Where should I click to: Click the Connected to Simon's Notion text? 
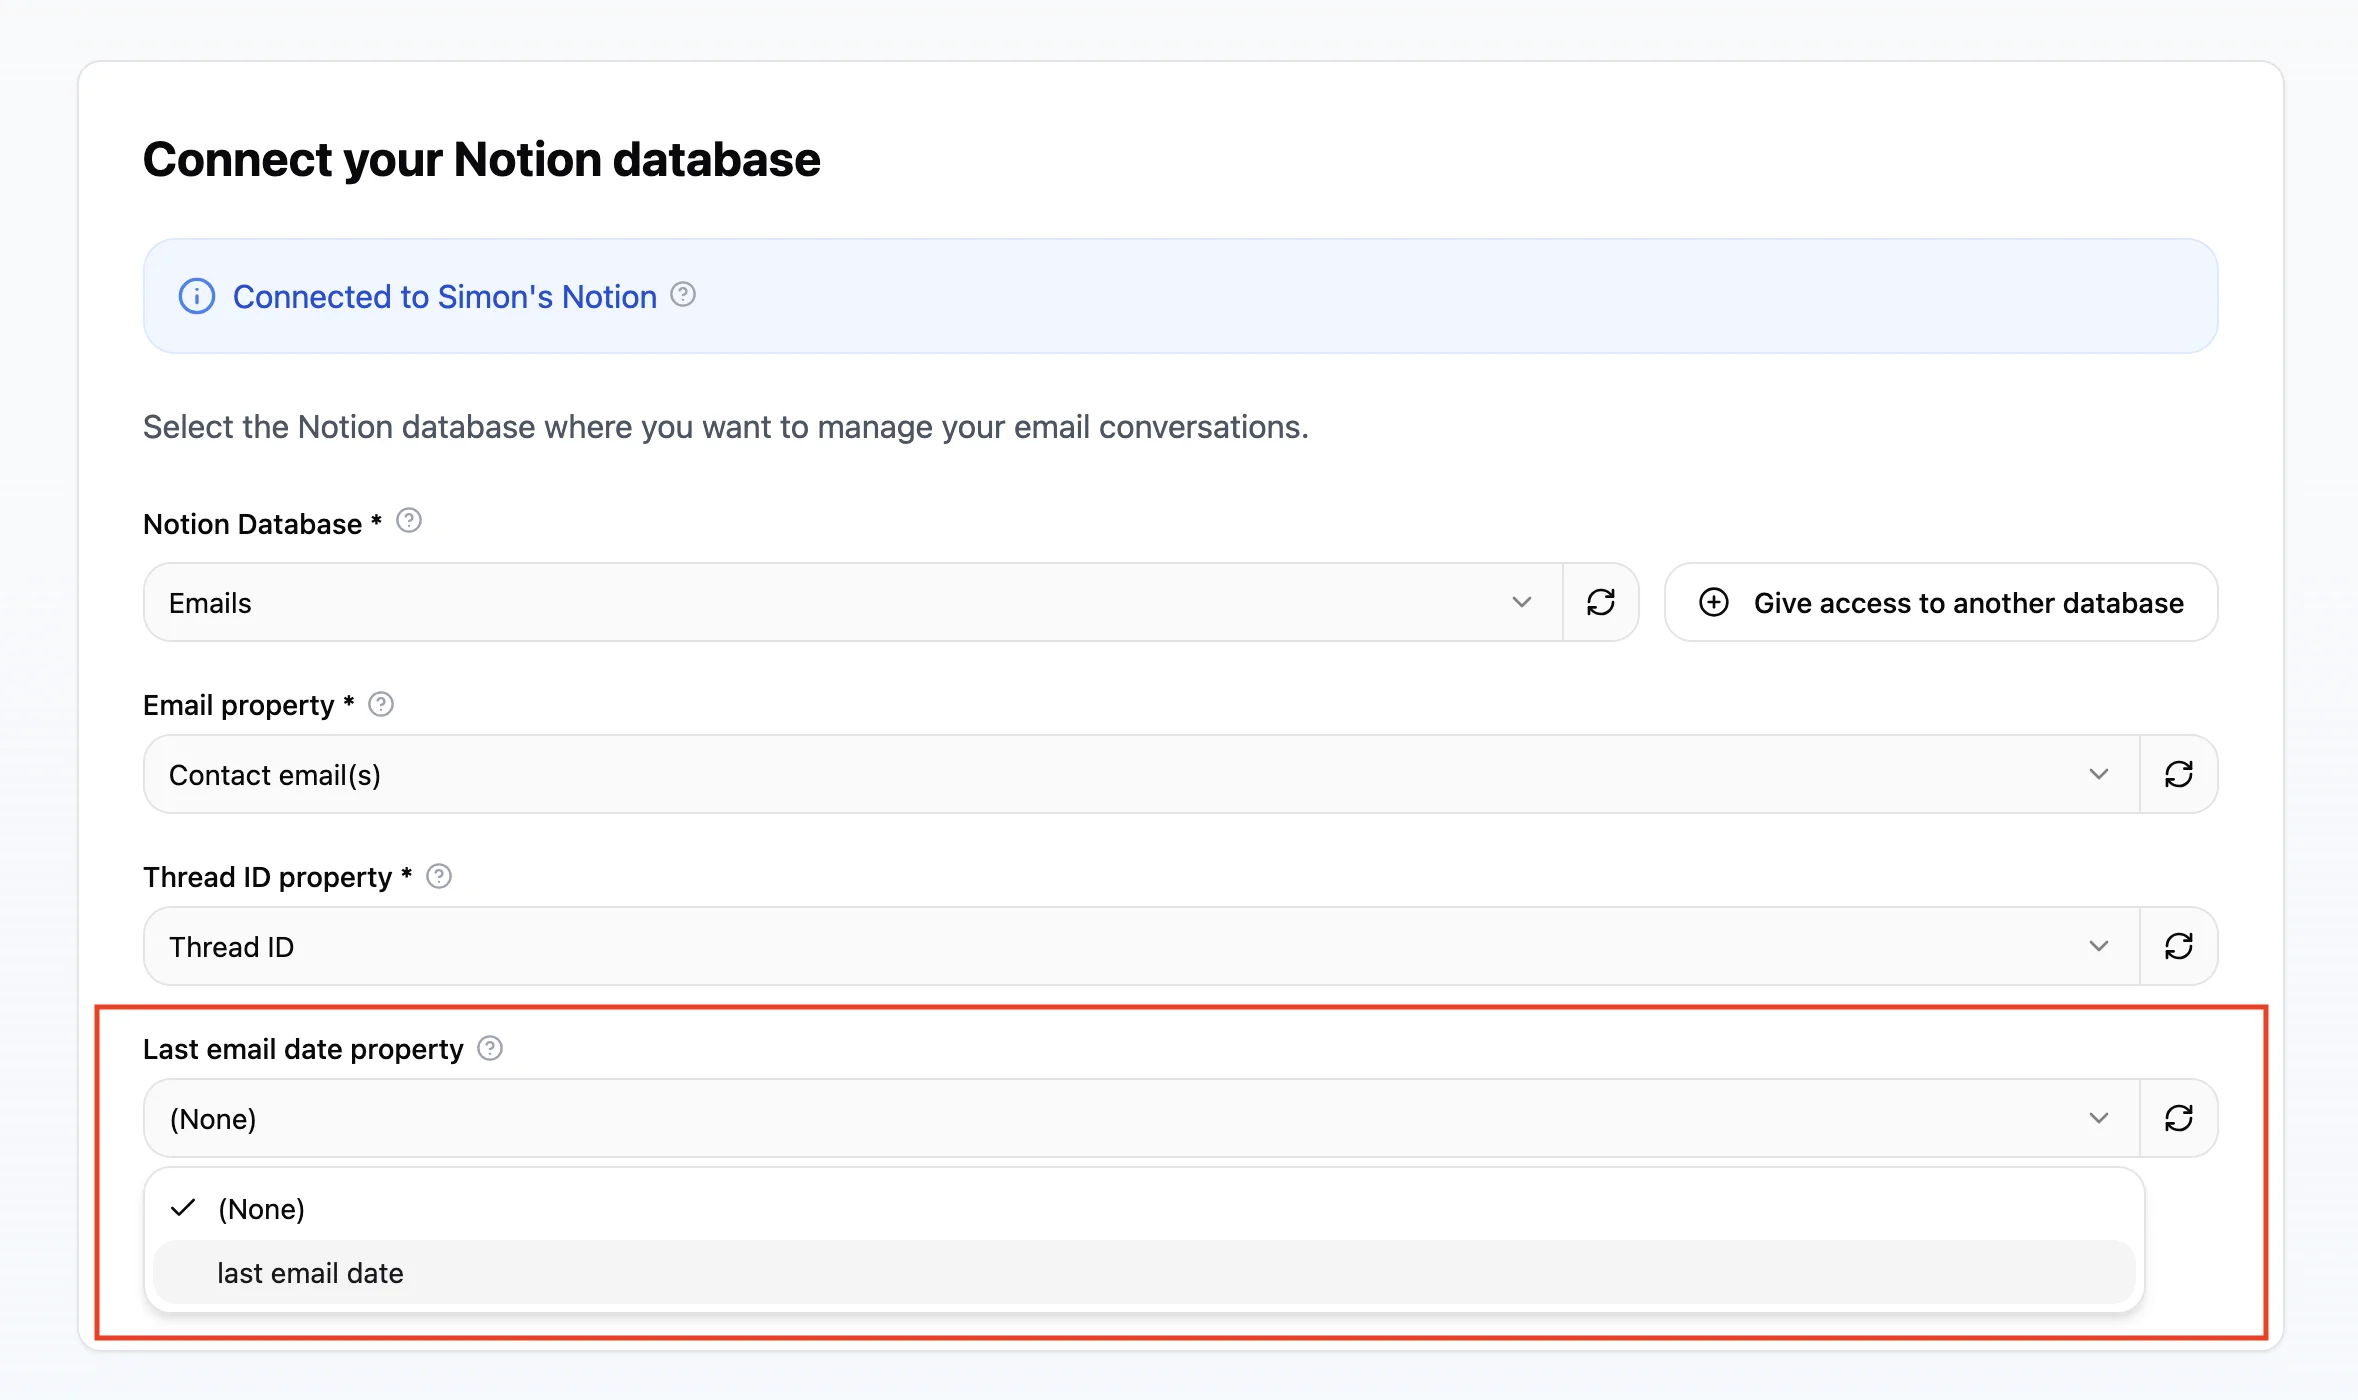tap(445, 297)
